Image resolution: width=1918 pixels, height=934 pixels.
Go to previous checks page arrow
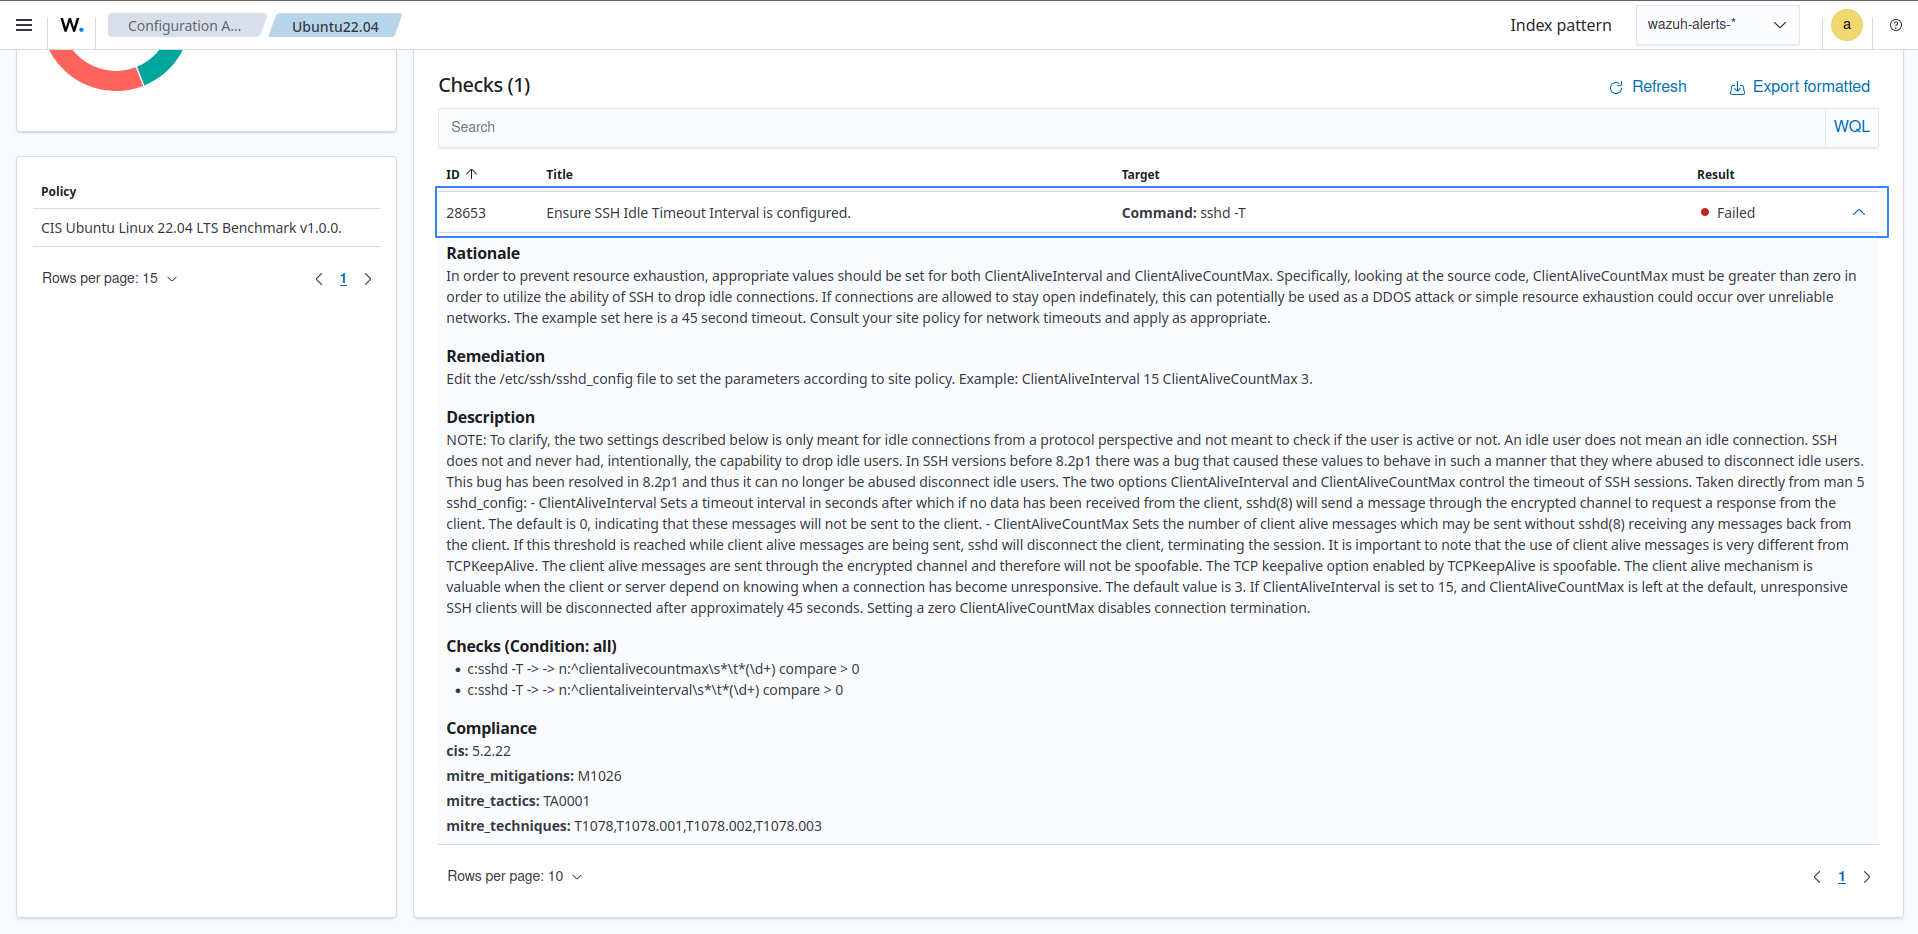(x=1816, y=877)
